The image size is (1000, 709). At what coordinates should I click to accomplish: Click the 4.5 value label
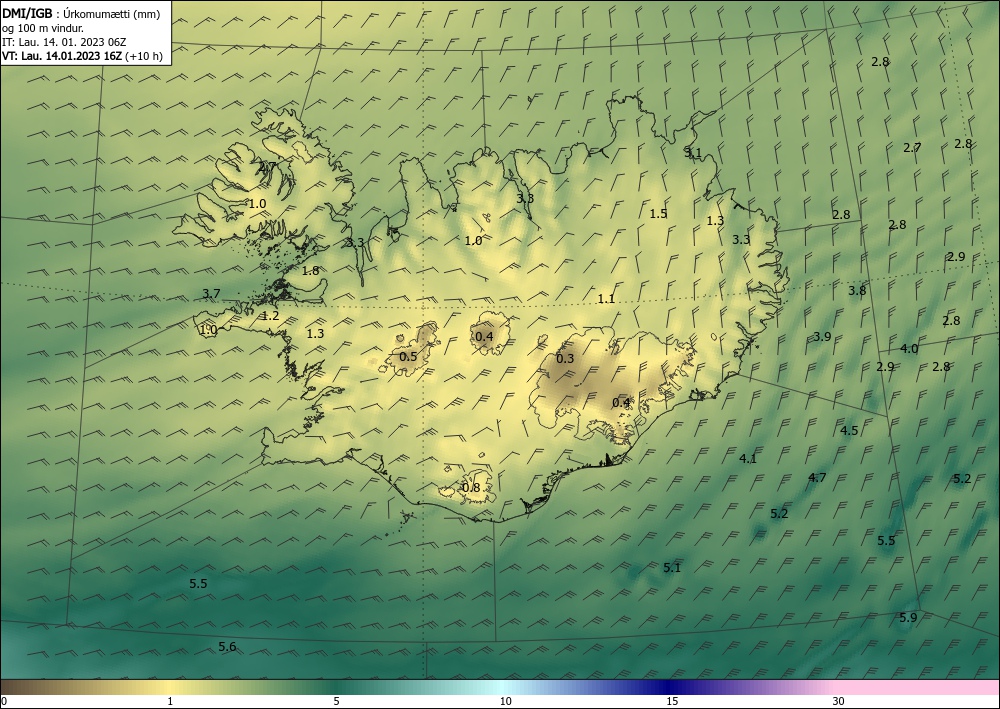point(849,430)
